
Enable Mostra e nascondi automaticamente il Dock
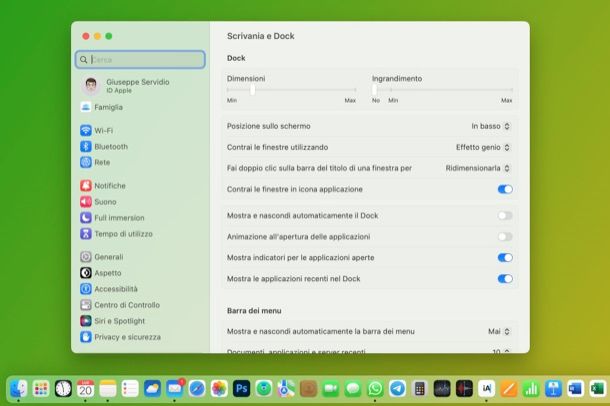(505, 215)
